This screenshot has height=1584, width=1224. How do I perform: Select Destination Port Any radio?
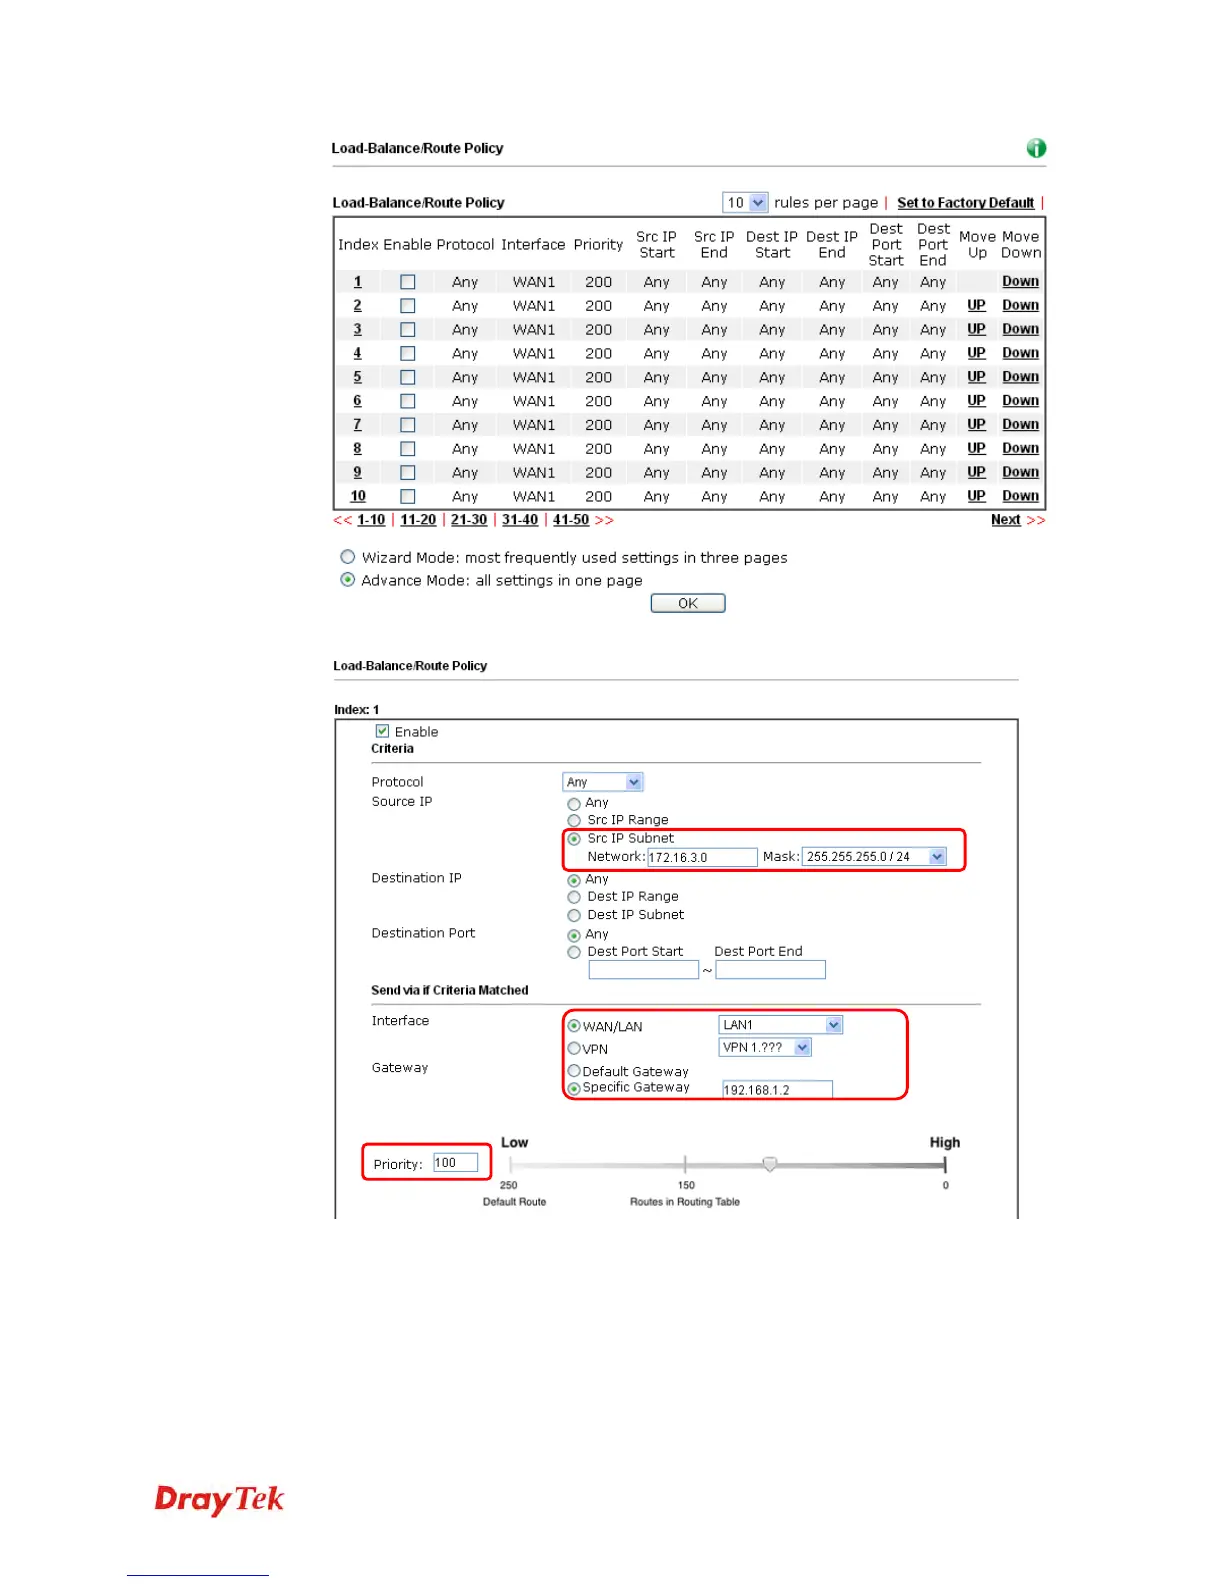pos(574,936)
